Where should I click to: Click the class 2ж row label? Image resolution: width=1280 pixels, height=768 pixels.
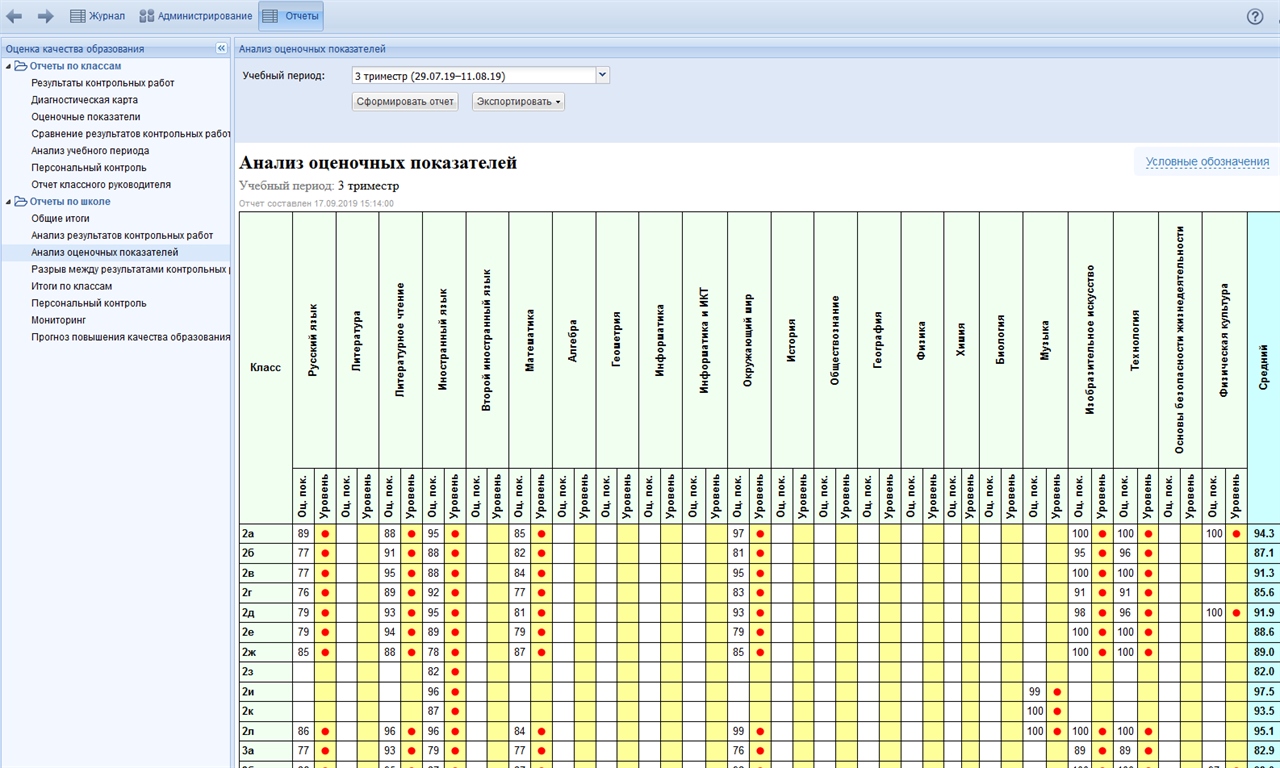coord(266,652)
